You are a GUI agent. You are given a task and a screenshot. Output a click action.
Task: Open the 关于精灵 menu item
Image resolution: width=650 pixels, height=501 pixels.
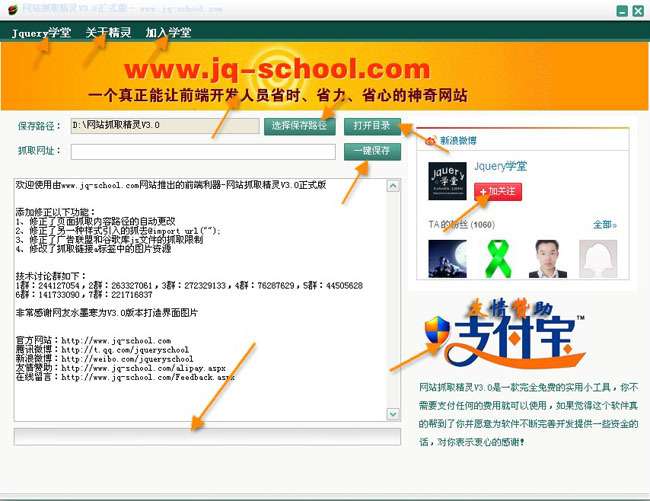tap(108, 32)
